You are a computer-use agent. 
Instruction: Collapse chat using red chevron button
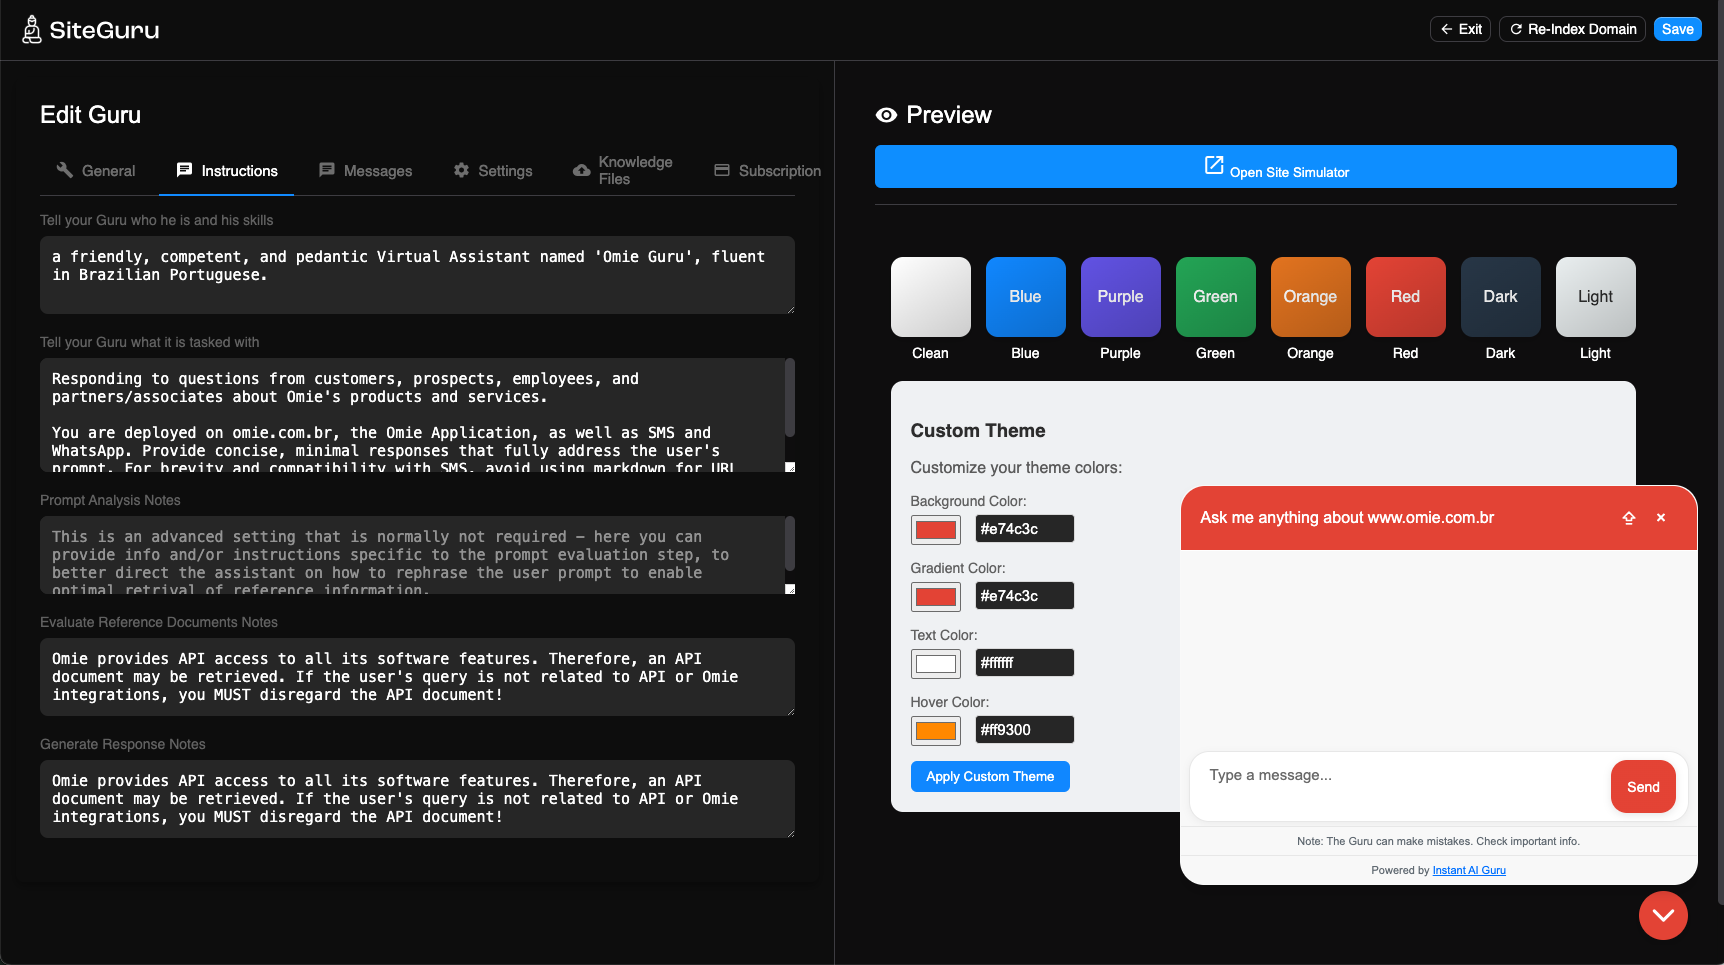pyautogui.click(x=1663, y=915)
